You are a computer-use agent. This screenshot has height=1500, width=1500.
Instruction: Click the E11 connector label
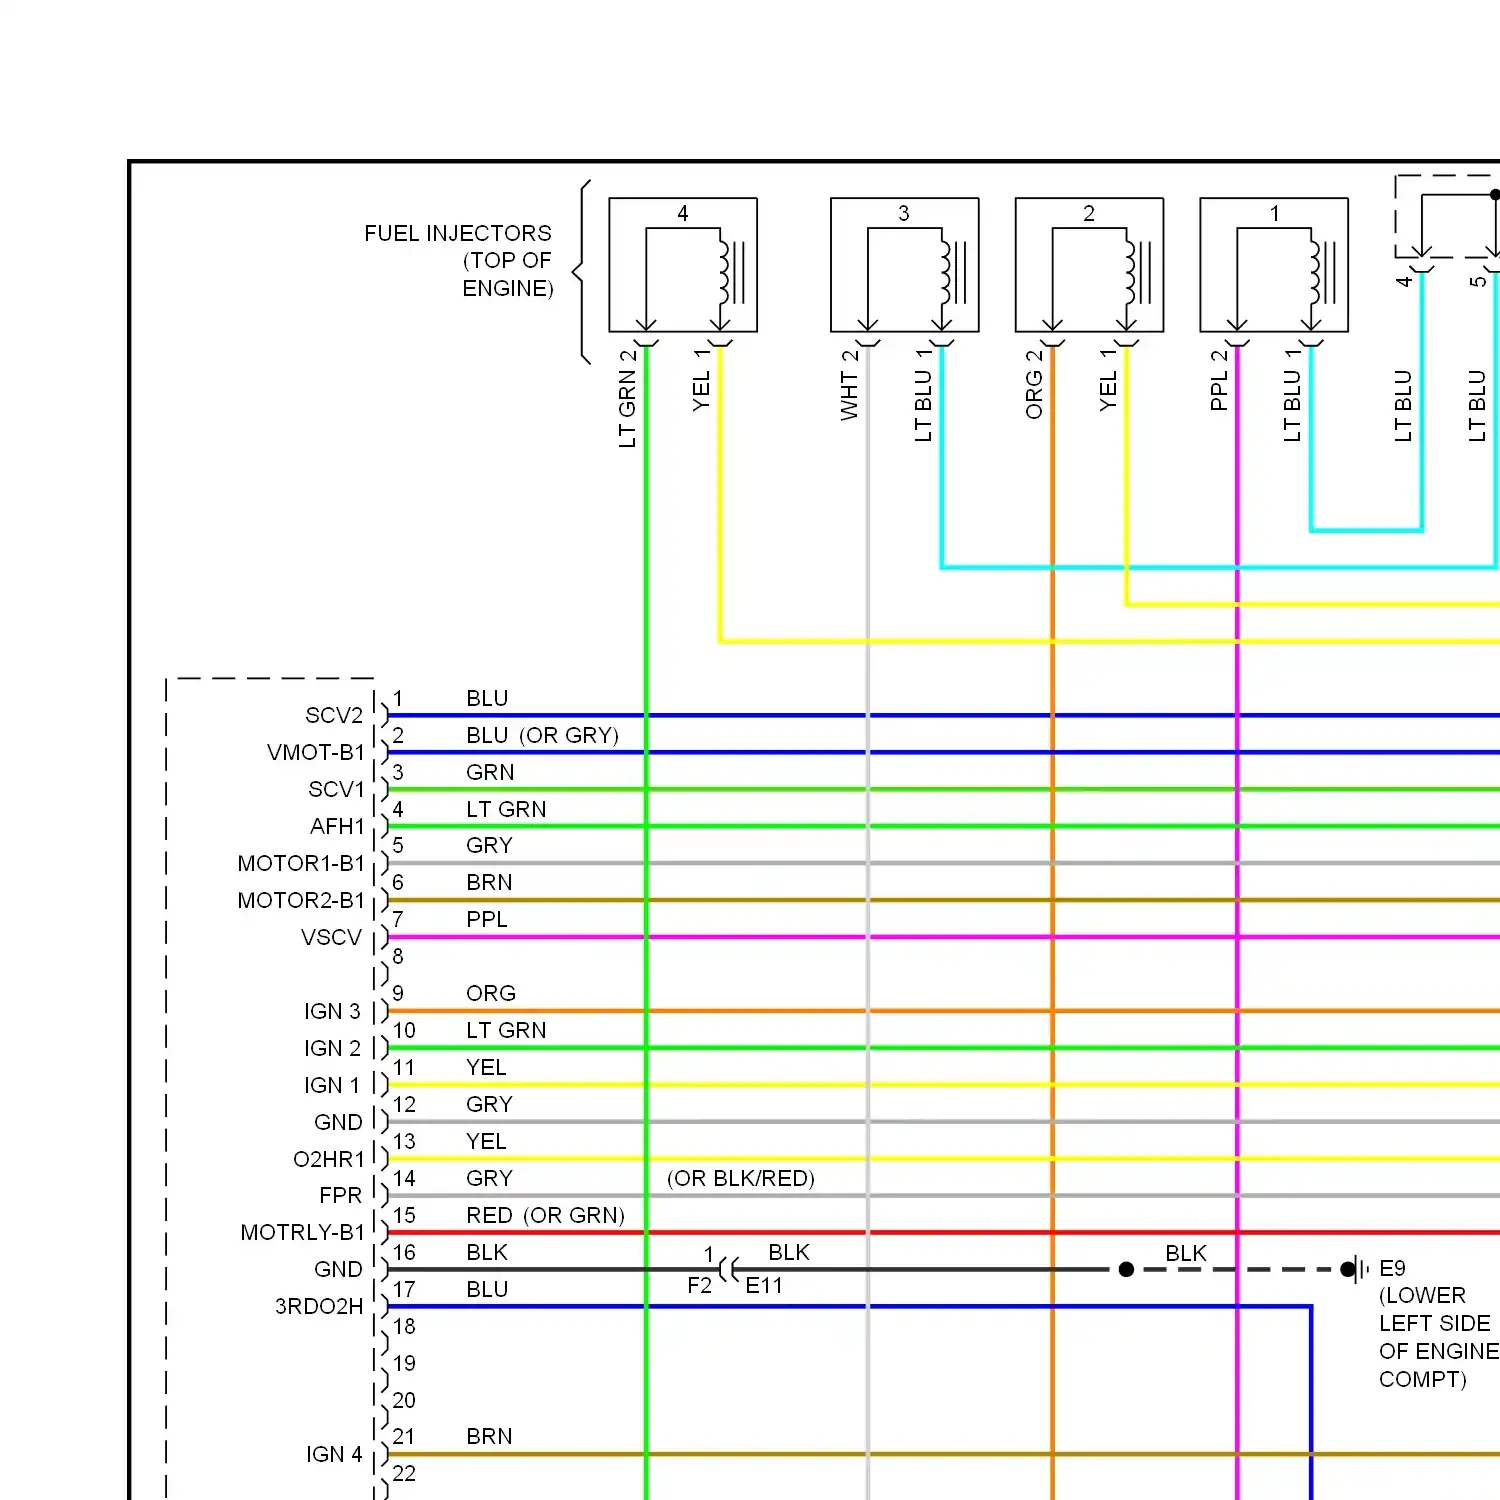pyautogui.click(x=764, y=1286)
